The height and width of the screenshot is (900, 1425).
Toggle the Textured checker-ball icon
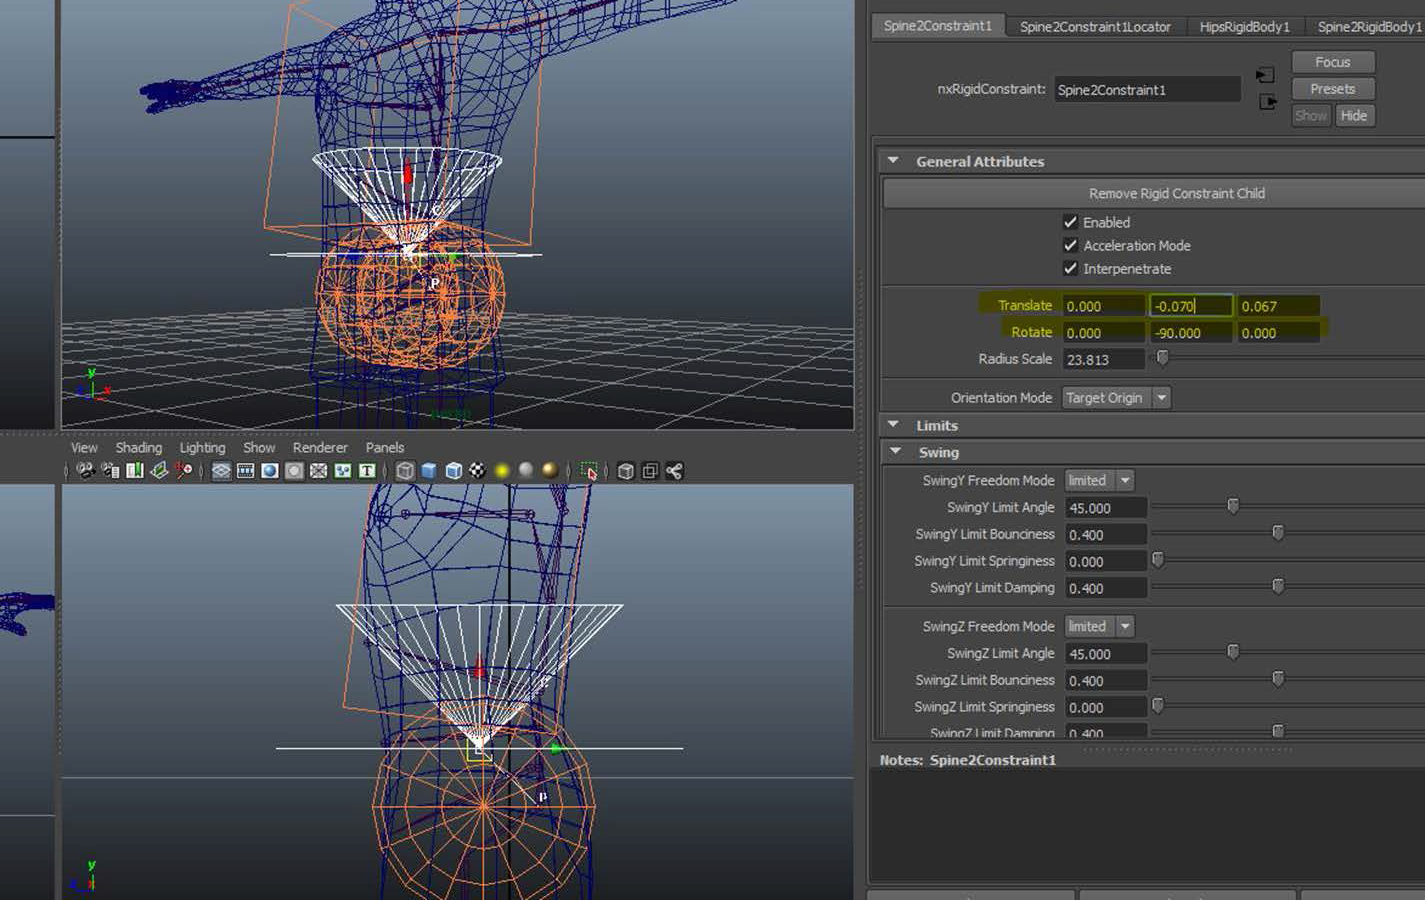[x=477, y=471]
